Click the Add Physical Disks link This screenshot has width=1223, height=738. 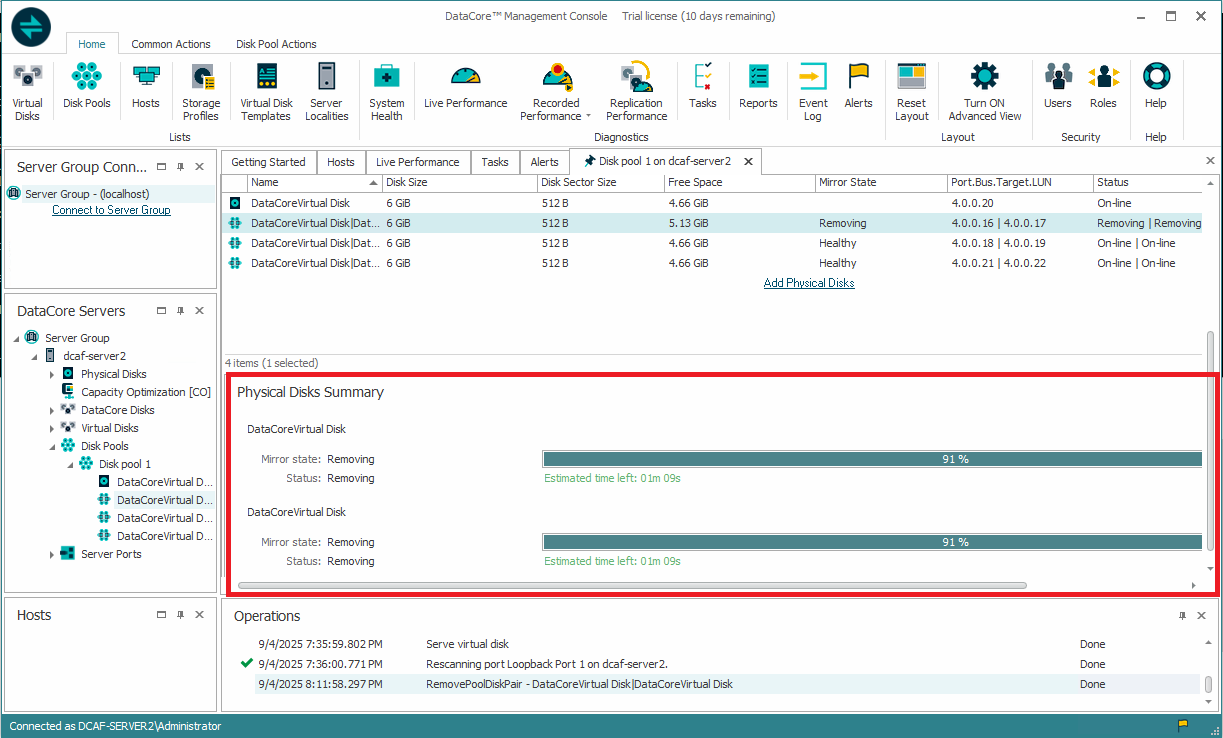[808, 283]
